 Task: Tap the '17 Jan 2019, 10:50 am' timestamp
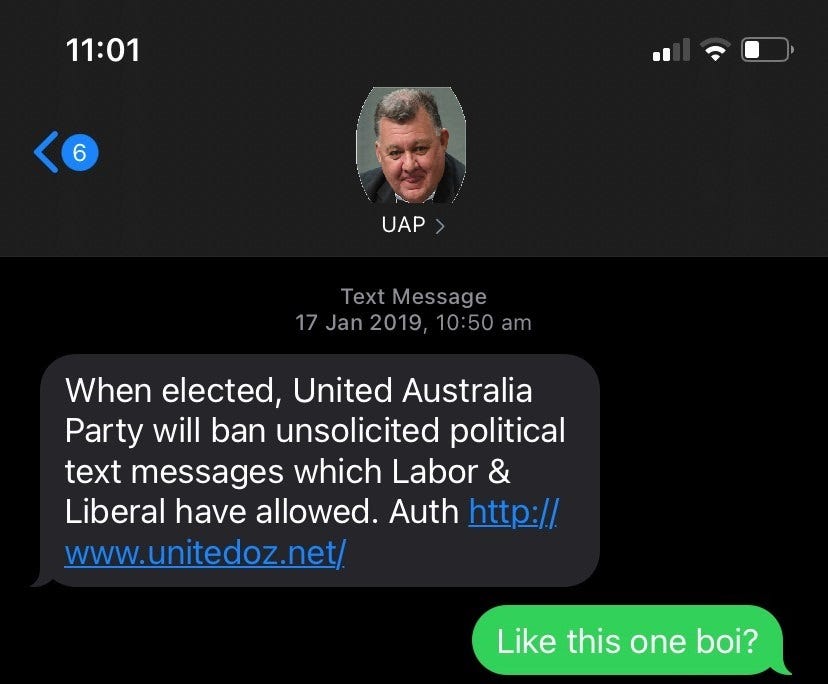click(413, 322)
